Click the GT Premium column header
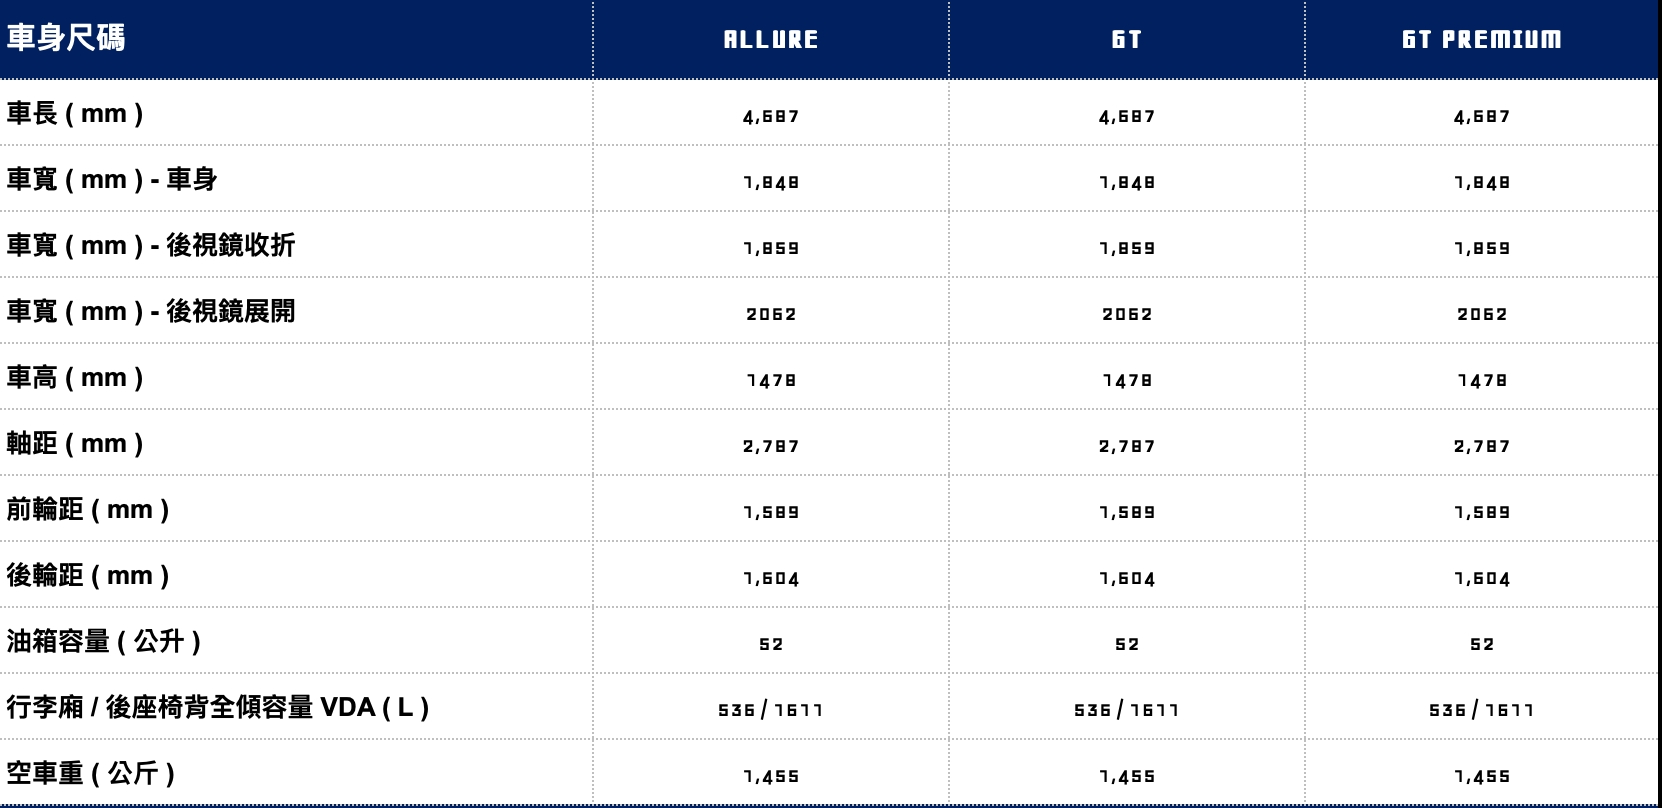The width and height of the screenshot is (1662, 808). pos(1482,39)
